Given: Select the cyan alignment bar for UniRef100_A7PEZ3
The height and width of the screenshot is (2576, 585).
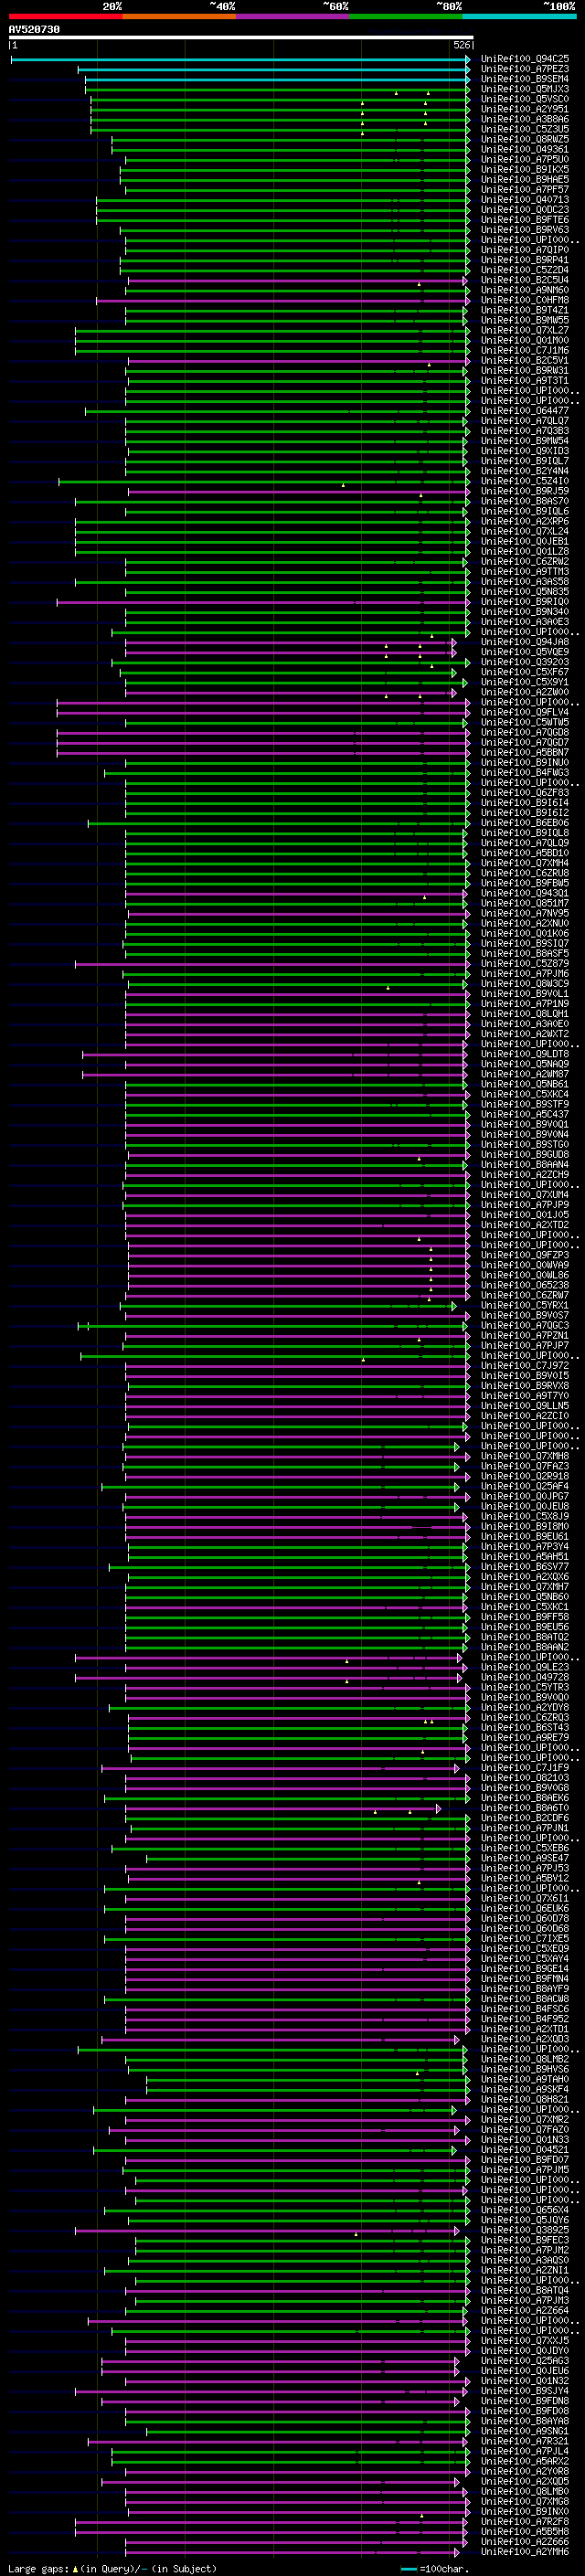Looking at the screenshot, I should 274,70.
